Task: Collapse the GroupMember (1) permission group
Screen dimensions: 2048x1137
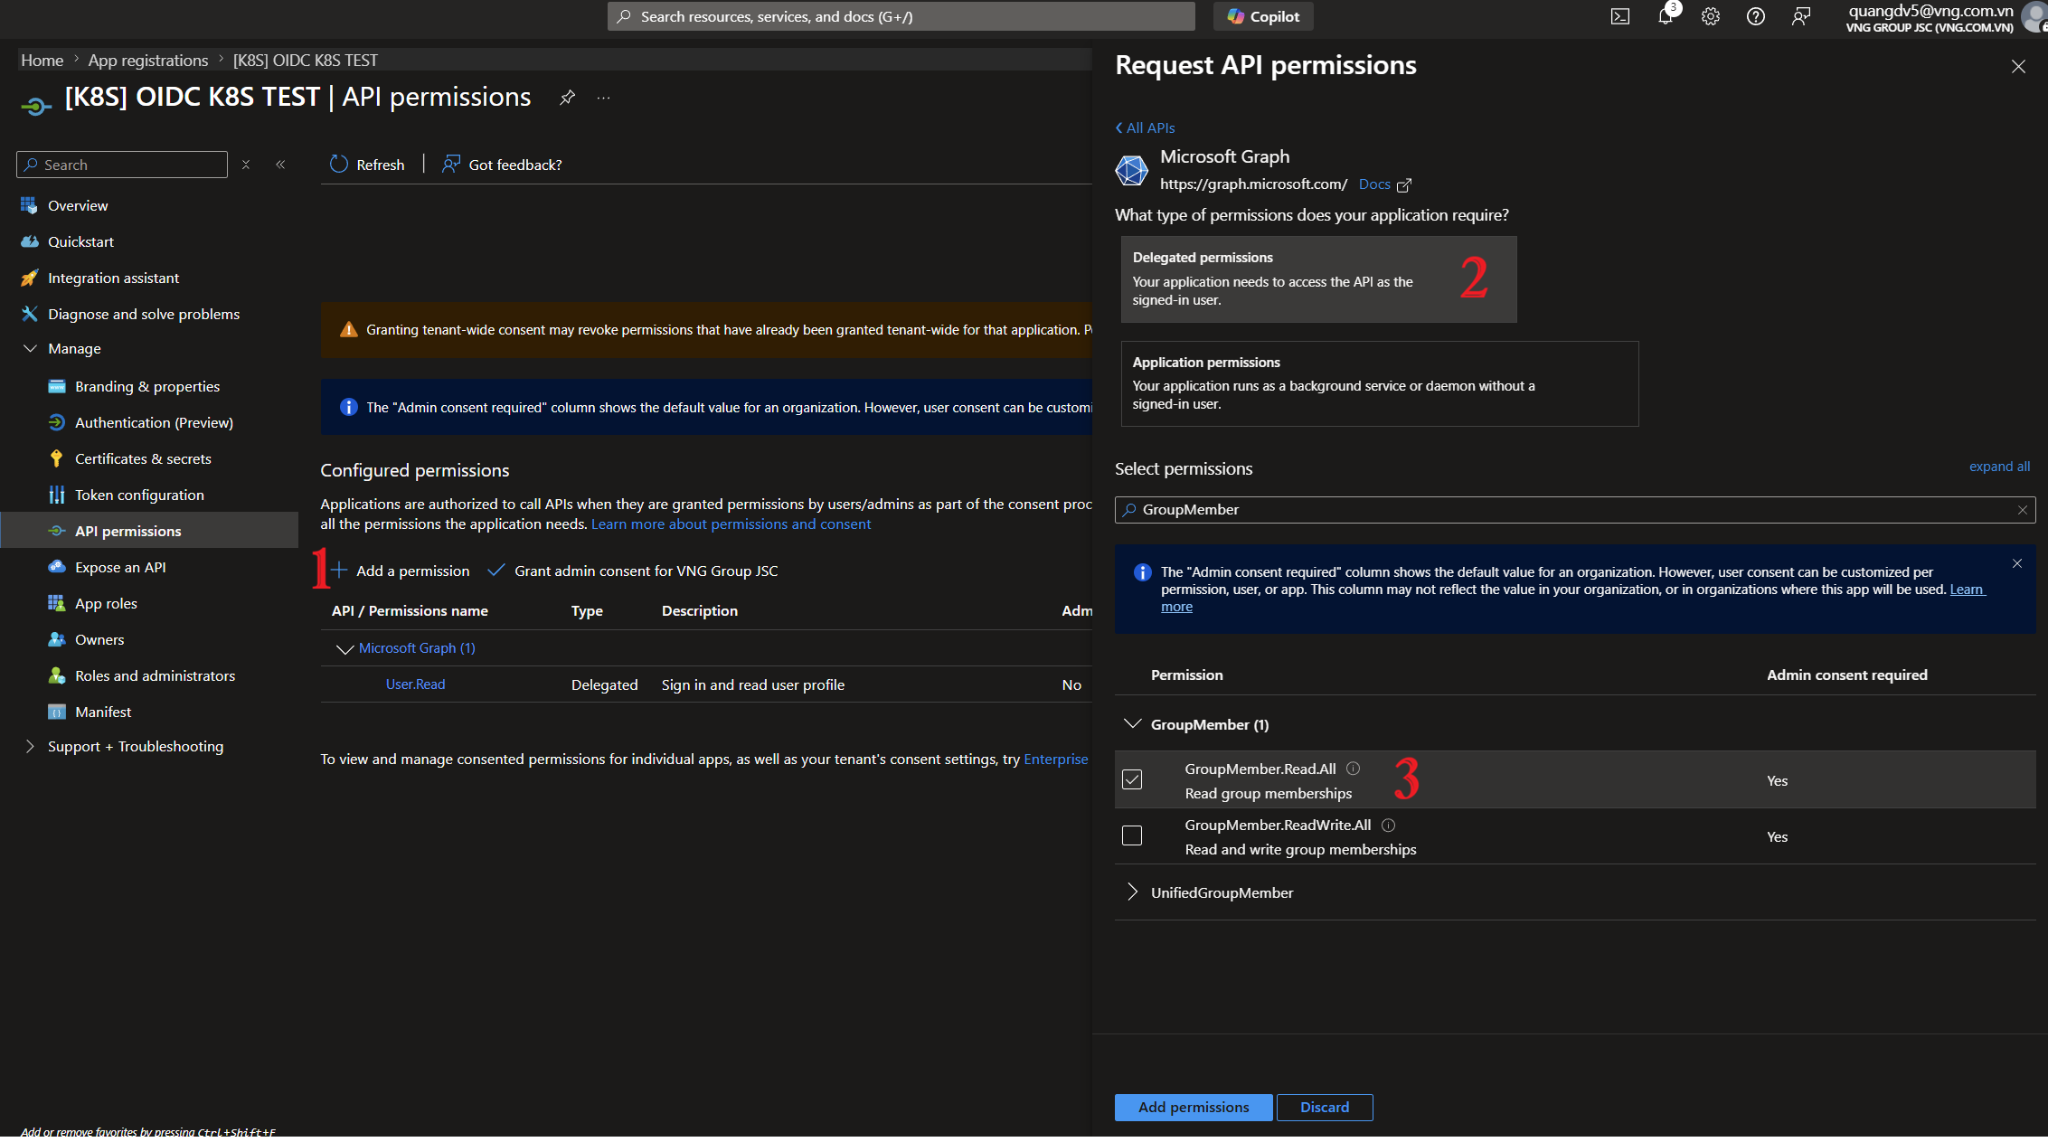Action: click(1132, 723)
